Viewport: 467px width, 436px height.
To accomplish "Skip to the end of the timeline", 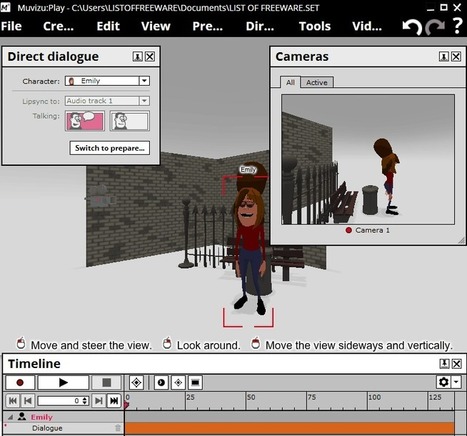I will pyautogui.click(x=114, y=400).
